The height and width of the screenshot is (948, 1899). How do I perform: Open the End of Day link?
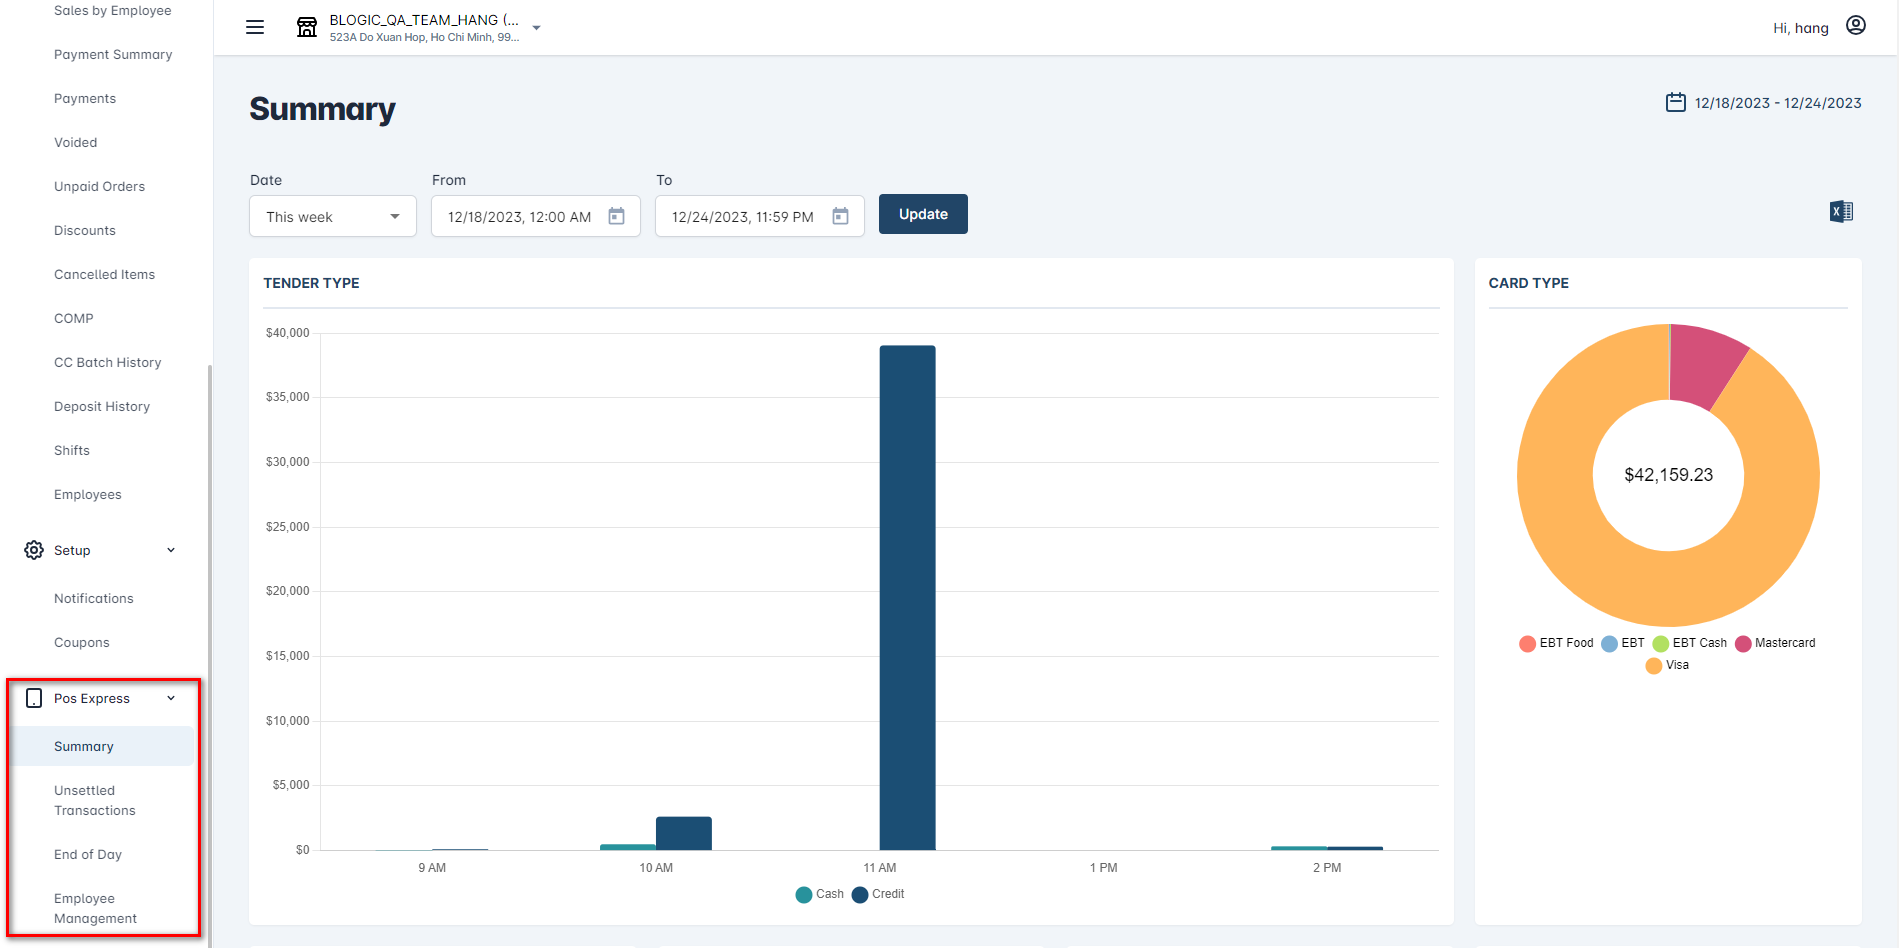88,854
